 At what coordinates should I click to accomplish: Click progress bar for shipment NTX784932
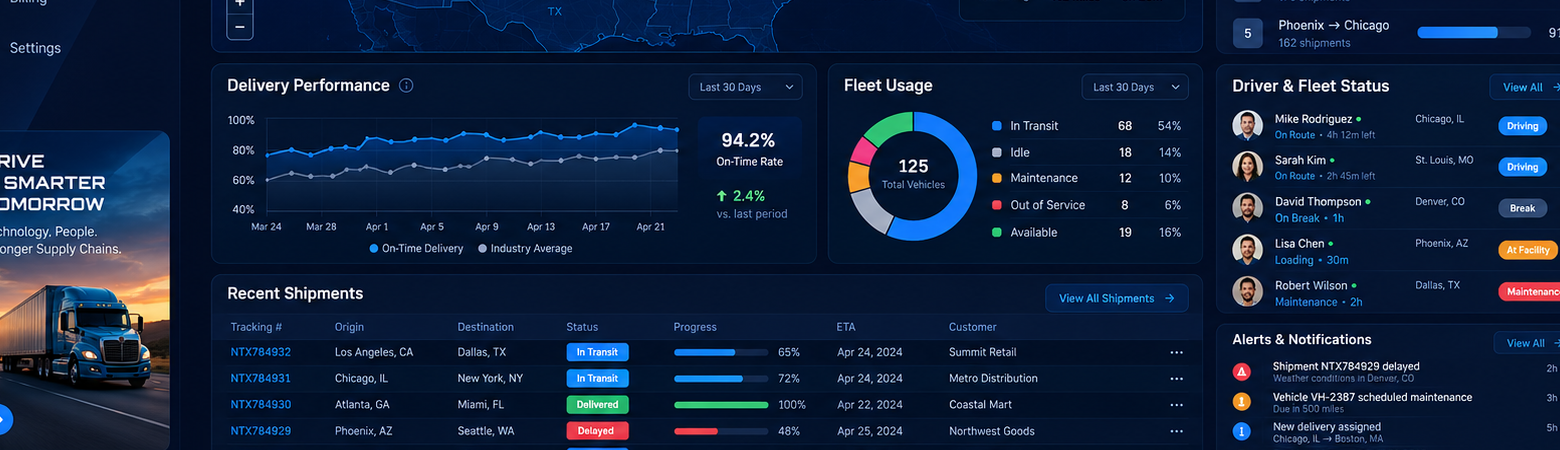click(721, 352)
